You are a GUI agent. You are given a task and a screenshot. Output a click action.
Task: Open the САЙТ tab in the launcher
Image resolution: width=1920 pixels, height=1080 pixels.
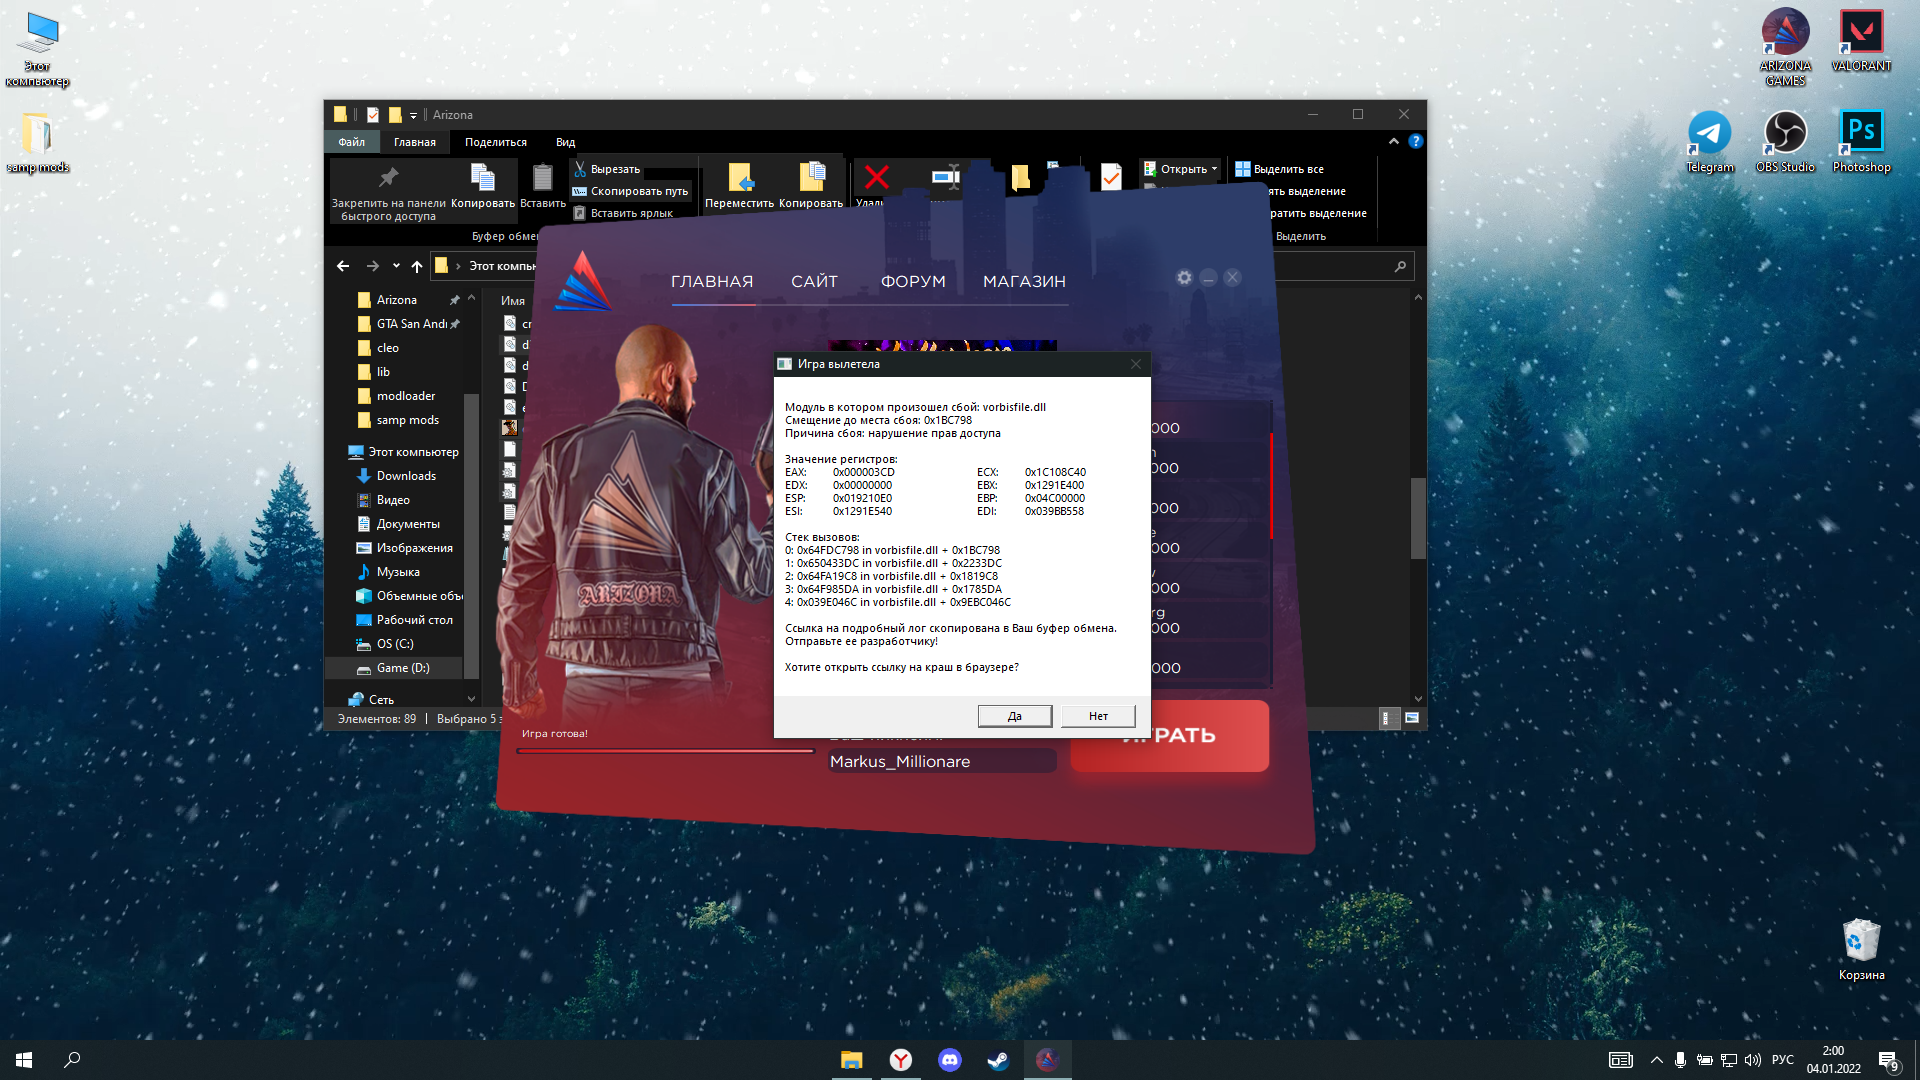point(814,282)
